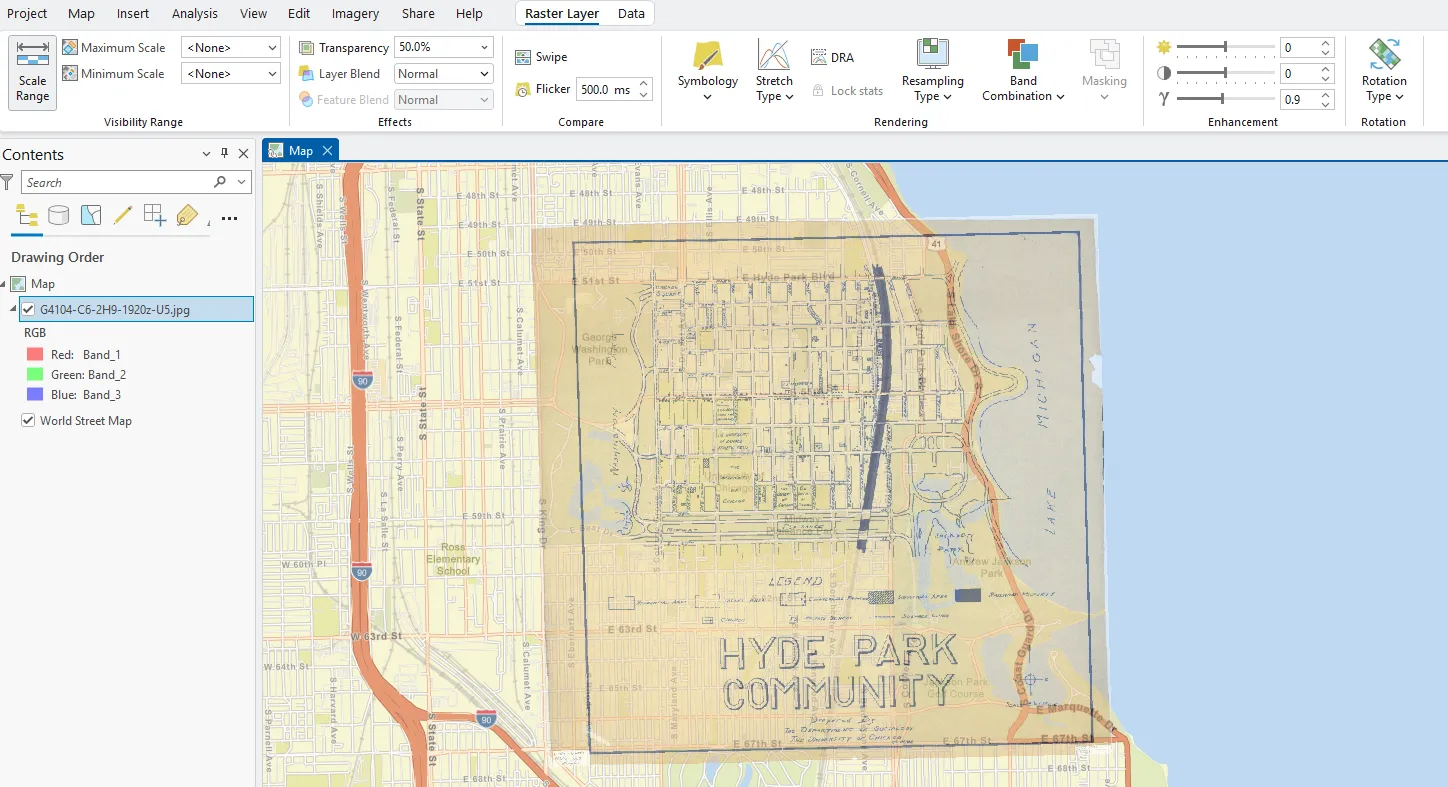1448x787 pixels.
Task: Open the Symbology button
Action: pos(708,72)
